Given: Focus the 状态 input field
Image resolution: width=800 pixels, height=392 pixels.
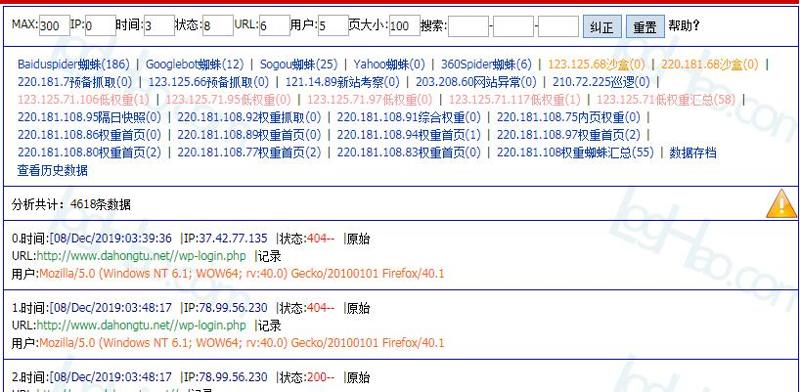Looking at the screenshot, I should point(218,26).
